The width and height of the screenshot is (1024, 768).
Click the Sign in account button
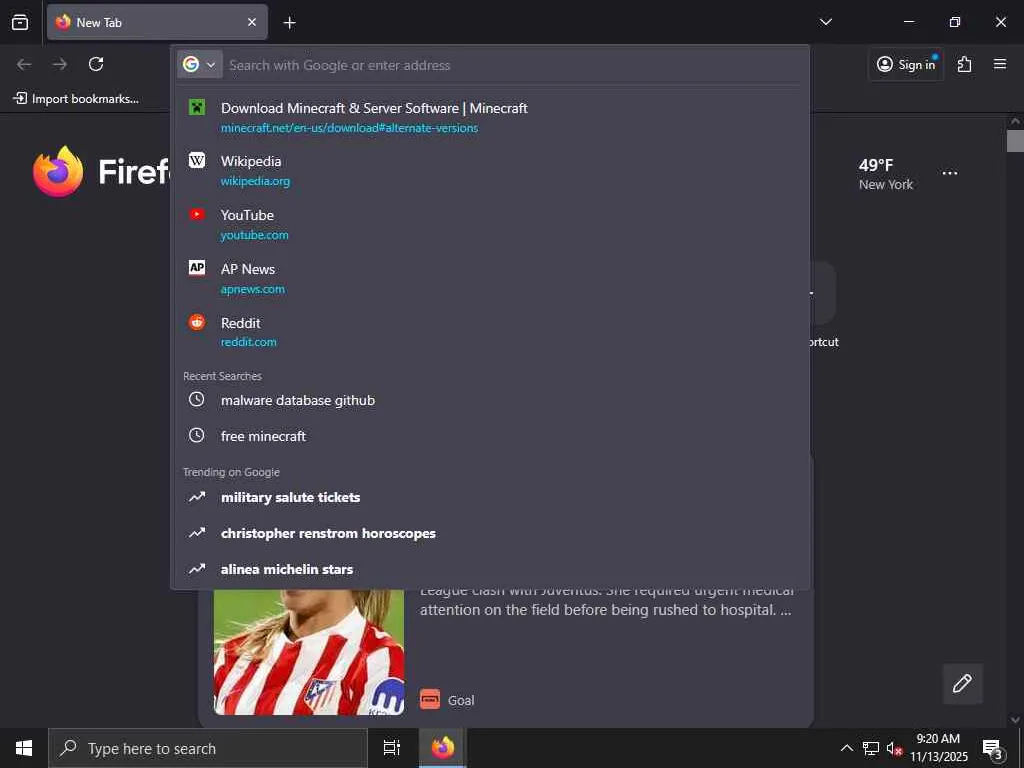[x=906, y=64]
